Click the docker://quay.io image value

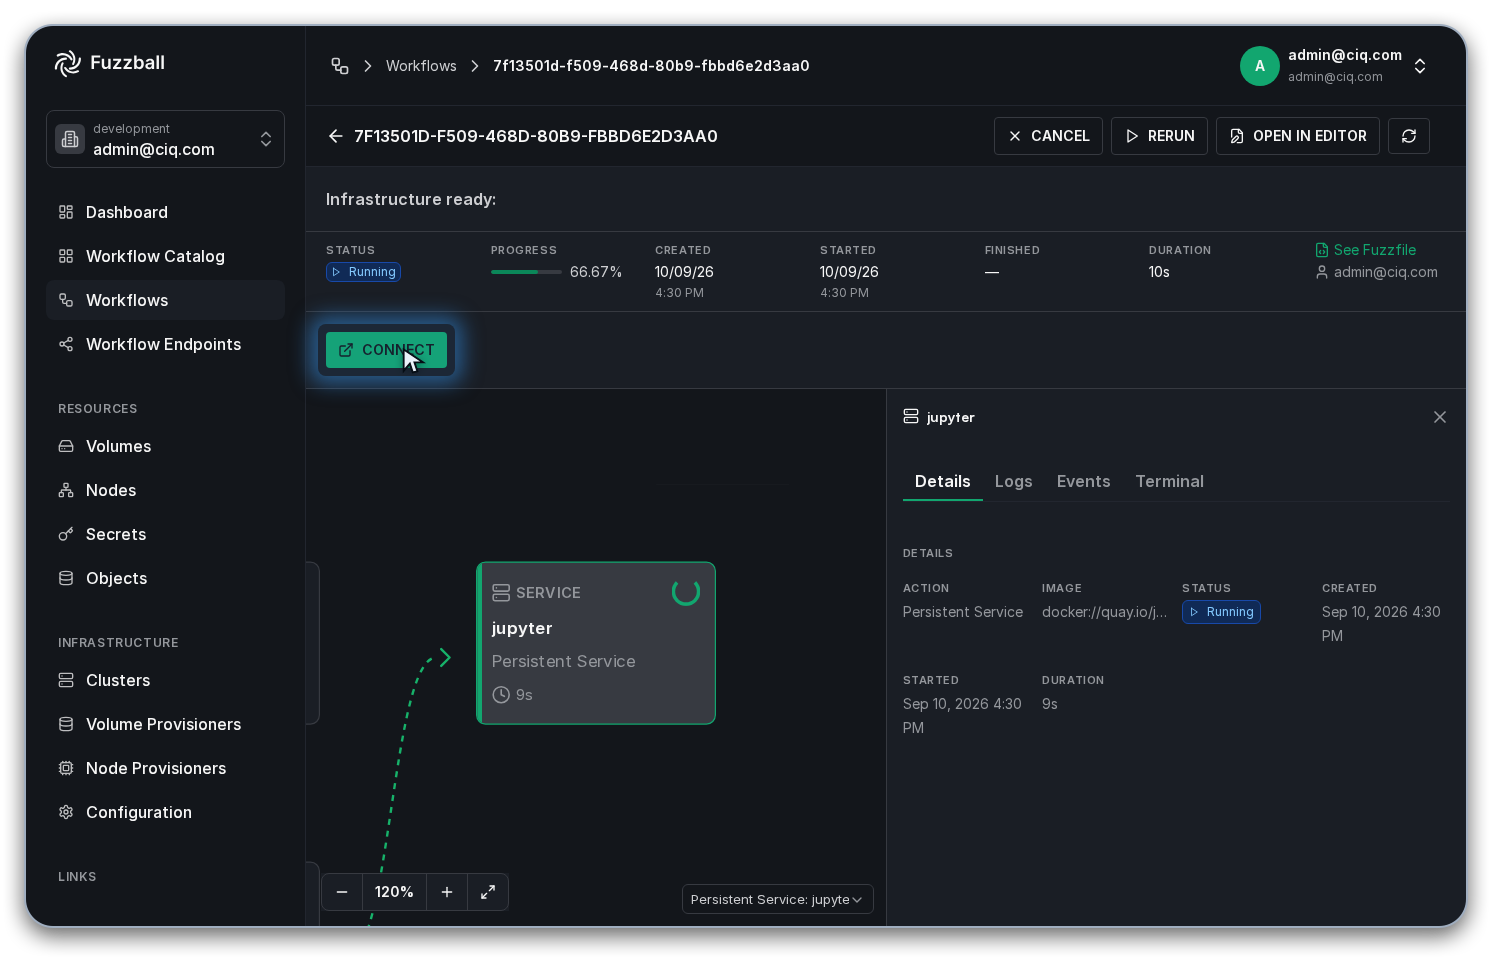1104,612
